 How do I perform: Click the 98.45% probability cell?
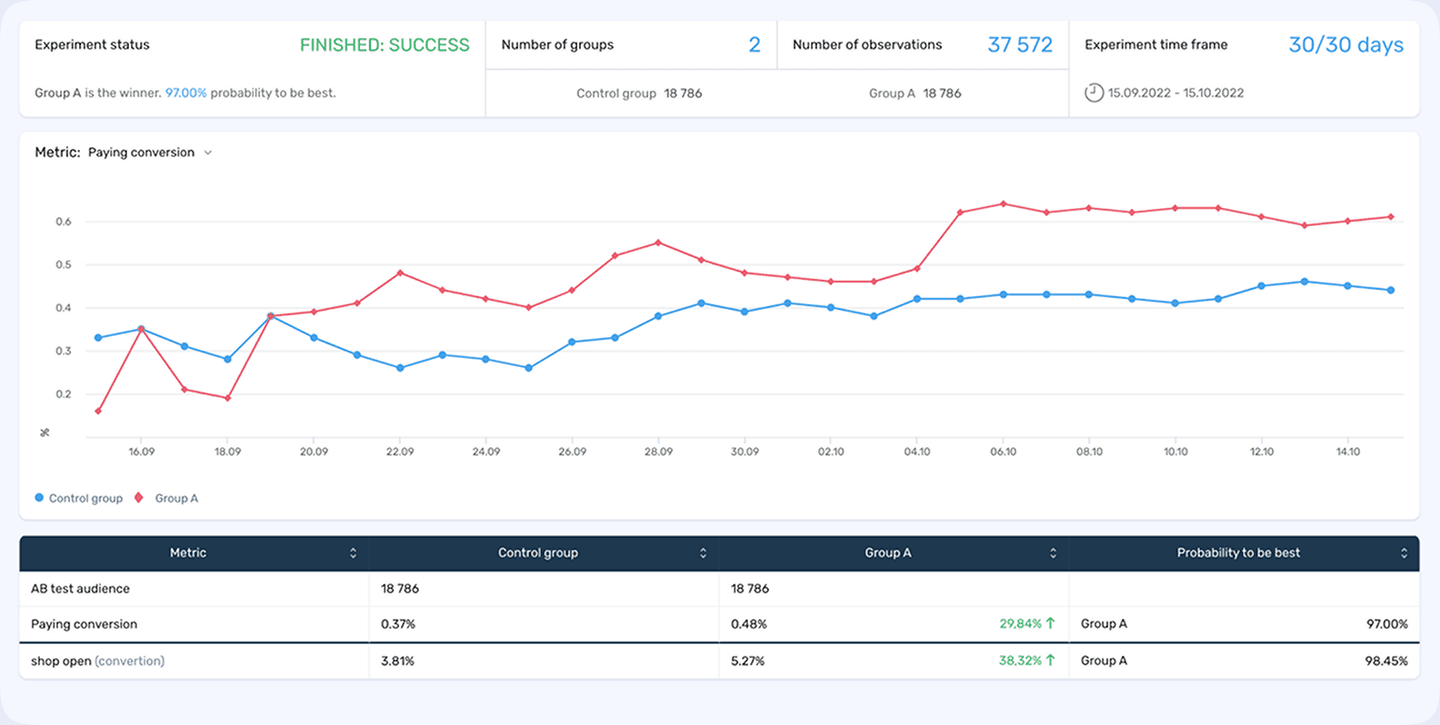point(1386,661)
